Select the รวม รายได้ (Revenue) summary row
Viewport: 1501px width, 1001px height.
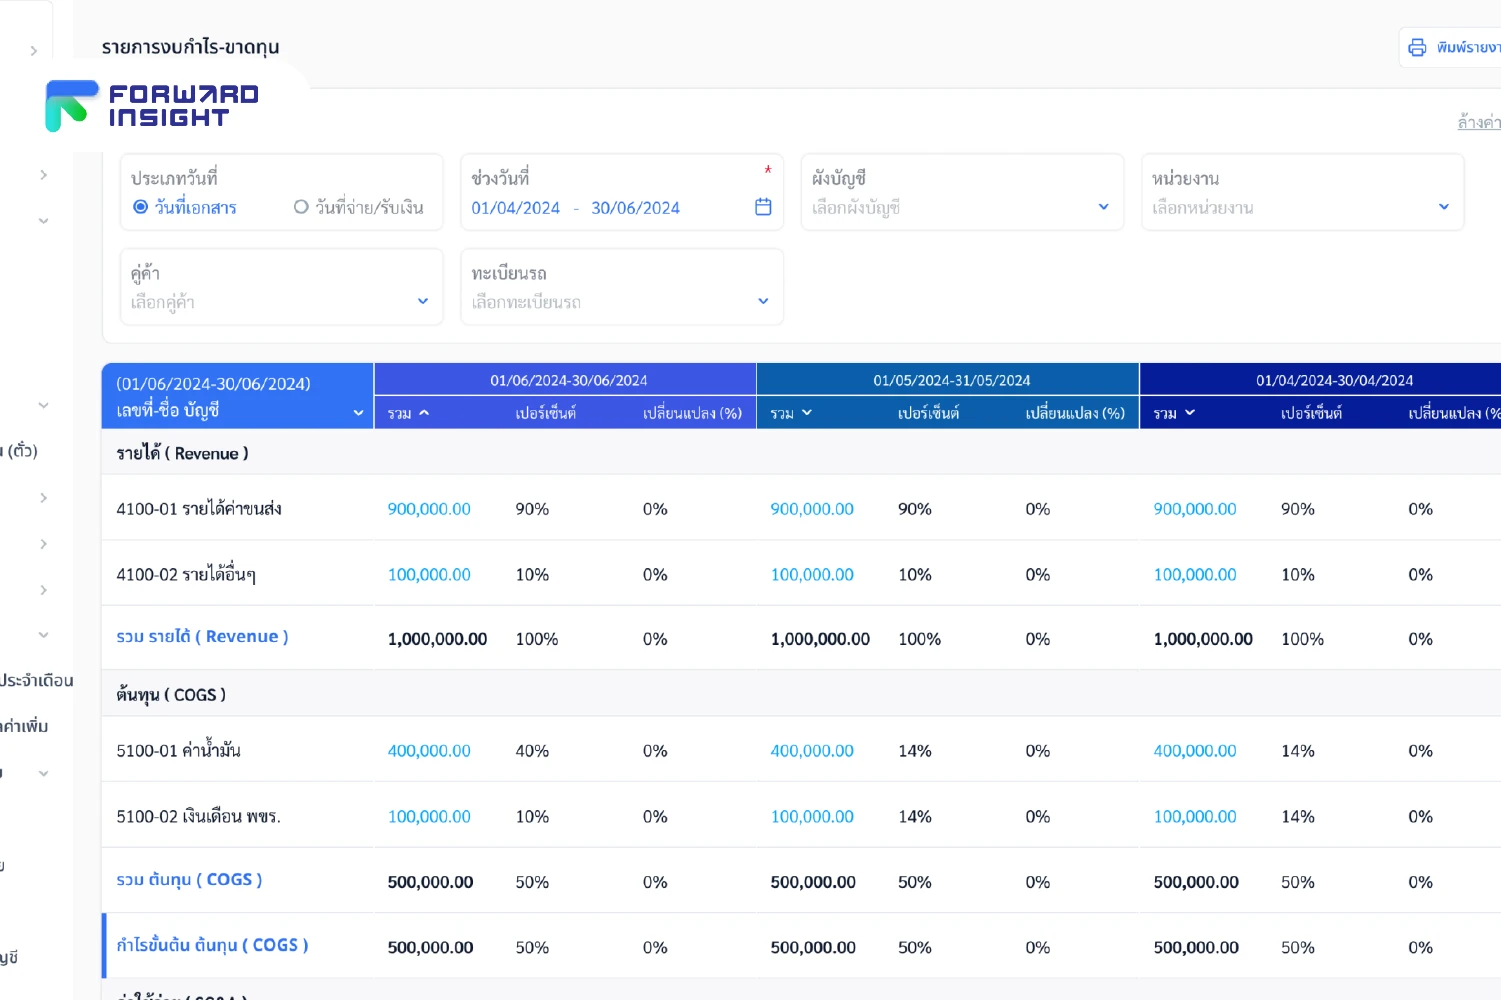click(x=202, y=637)
